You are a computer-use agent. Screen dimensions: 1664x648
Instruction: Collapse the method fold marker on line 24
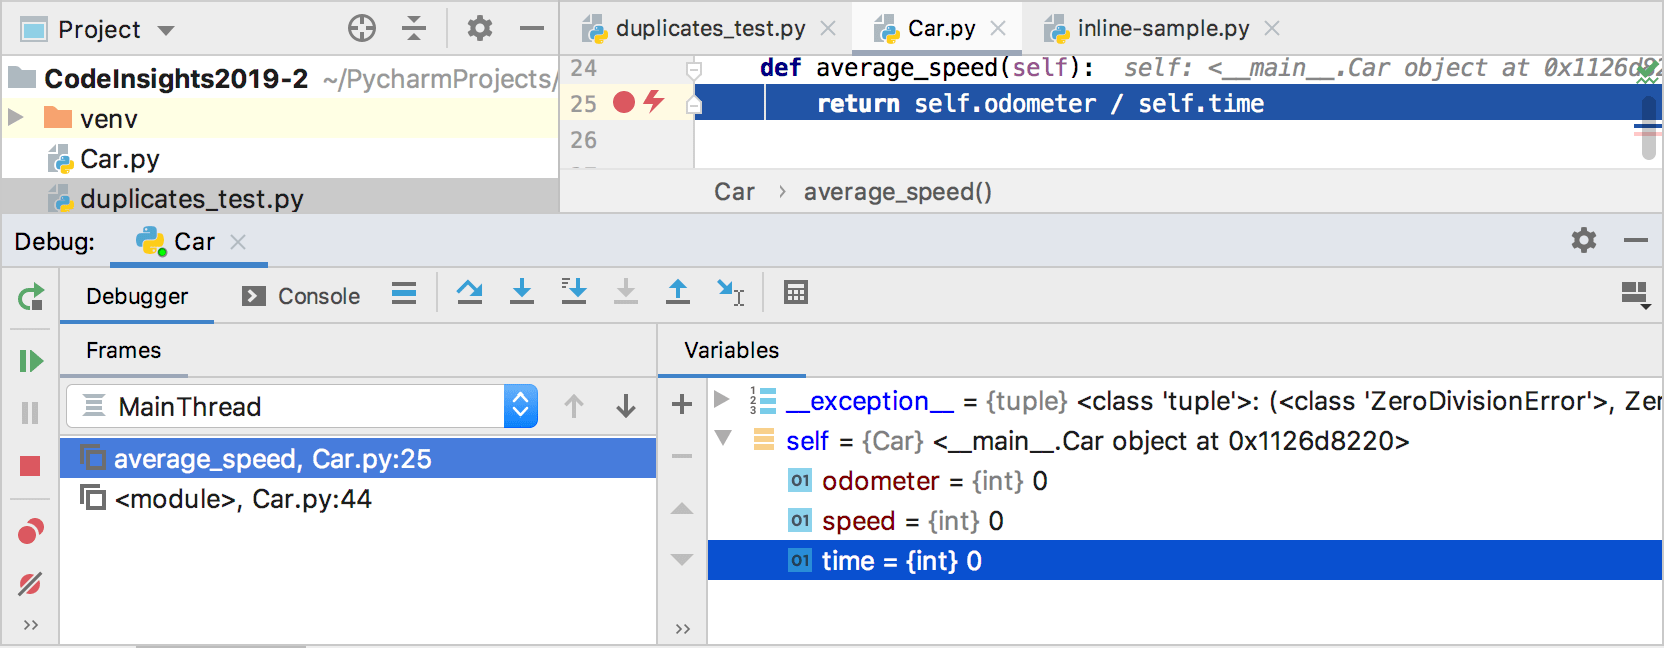[x=693, y=69]
